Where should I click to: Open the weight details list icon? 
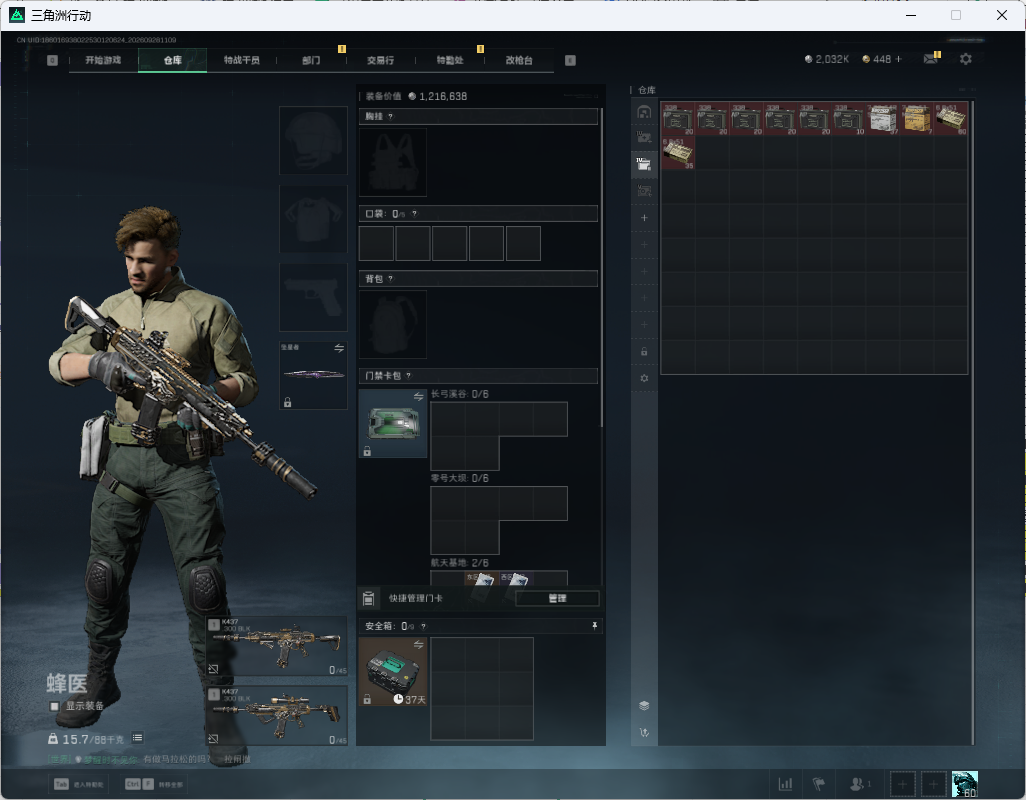click(x=137, y=738)
